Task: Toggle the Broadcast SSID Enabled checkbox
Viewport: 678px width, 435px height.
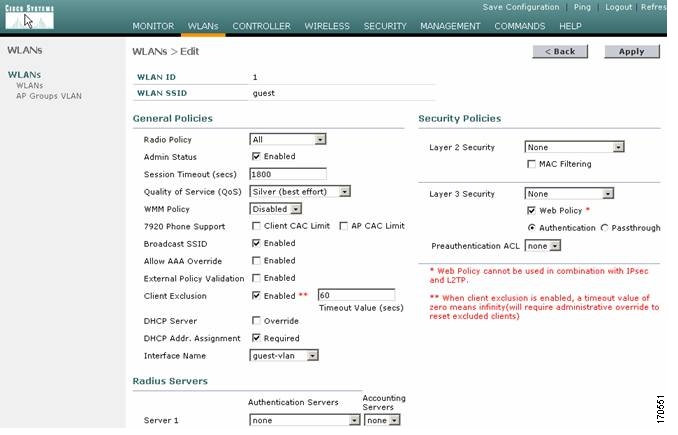Action: 256,243
